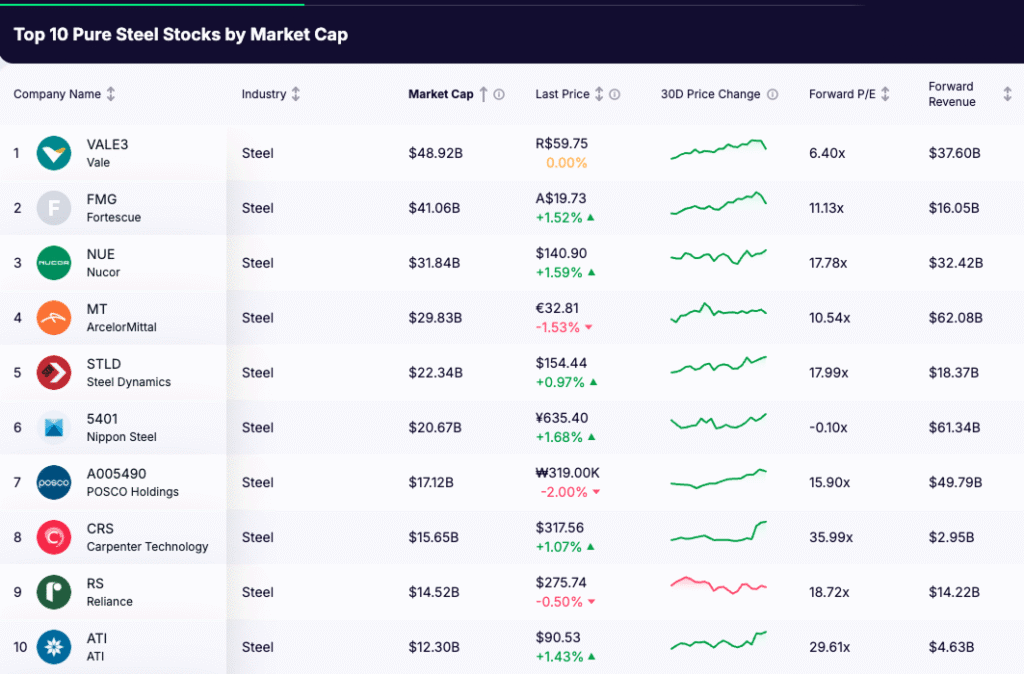The height and width of the screenshot is (674, 1024).
Task: Open the VALE3 ticker entry
Action: [x=110, y=143]
